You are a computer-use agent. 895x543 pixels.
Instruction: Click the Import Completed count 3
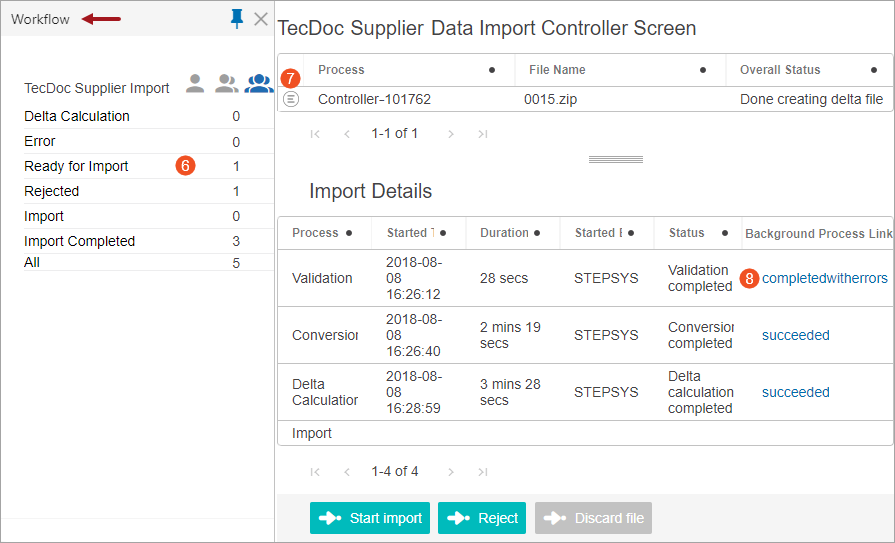click(236, 241)
